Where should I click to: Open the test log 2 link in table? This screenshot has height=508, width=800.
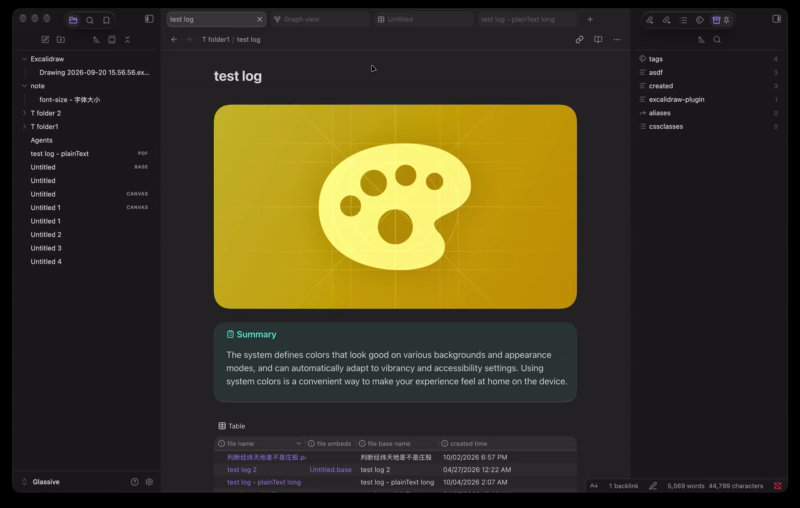click(242, 470)
